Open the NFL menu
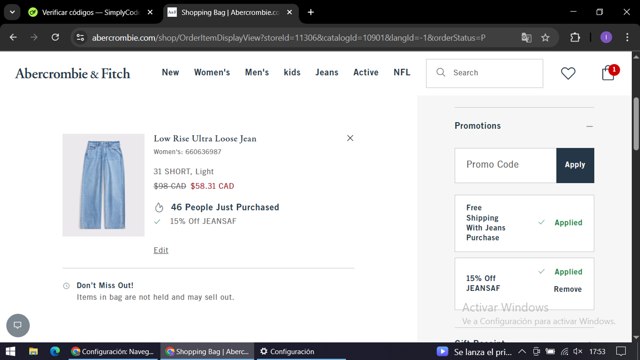The height and width of the screenshot is (360, 640). 402,72
